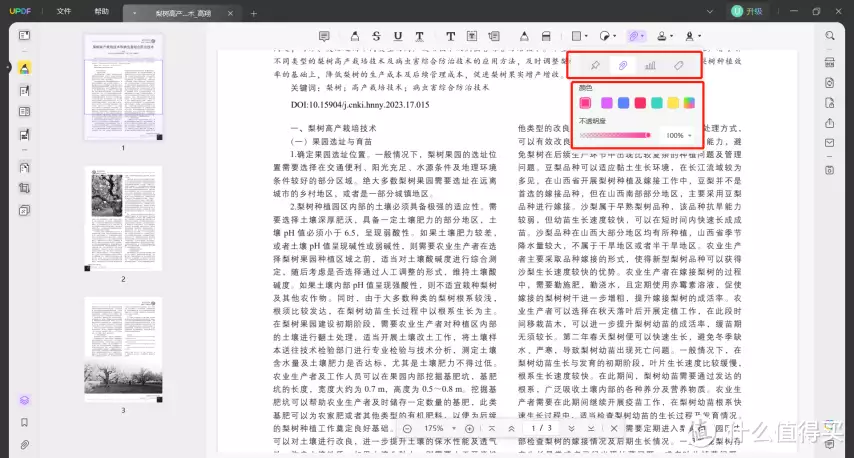Open the 文件 menu

64,11
